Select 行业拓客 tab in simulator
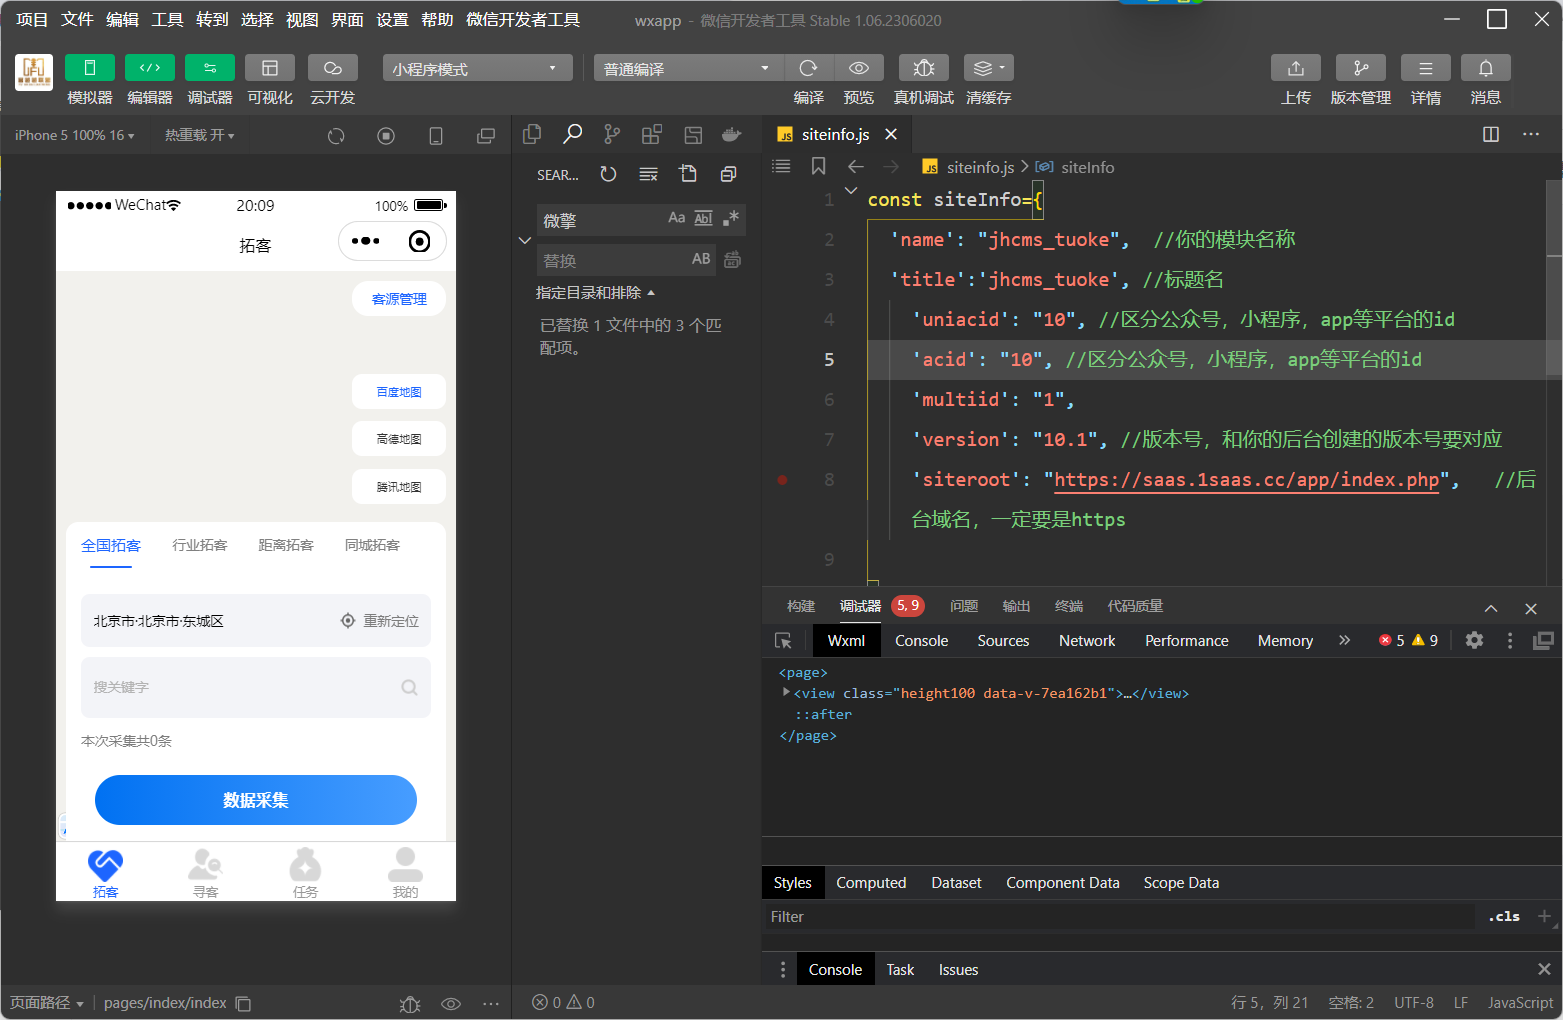The width and height of the screenshot is (1563, 1020). [200, 545]
